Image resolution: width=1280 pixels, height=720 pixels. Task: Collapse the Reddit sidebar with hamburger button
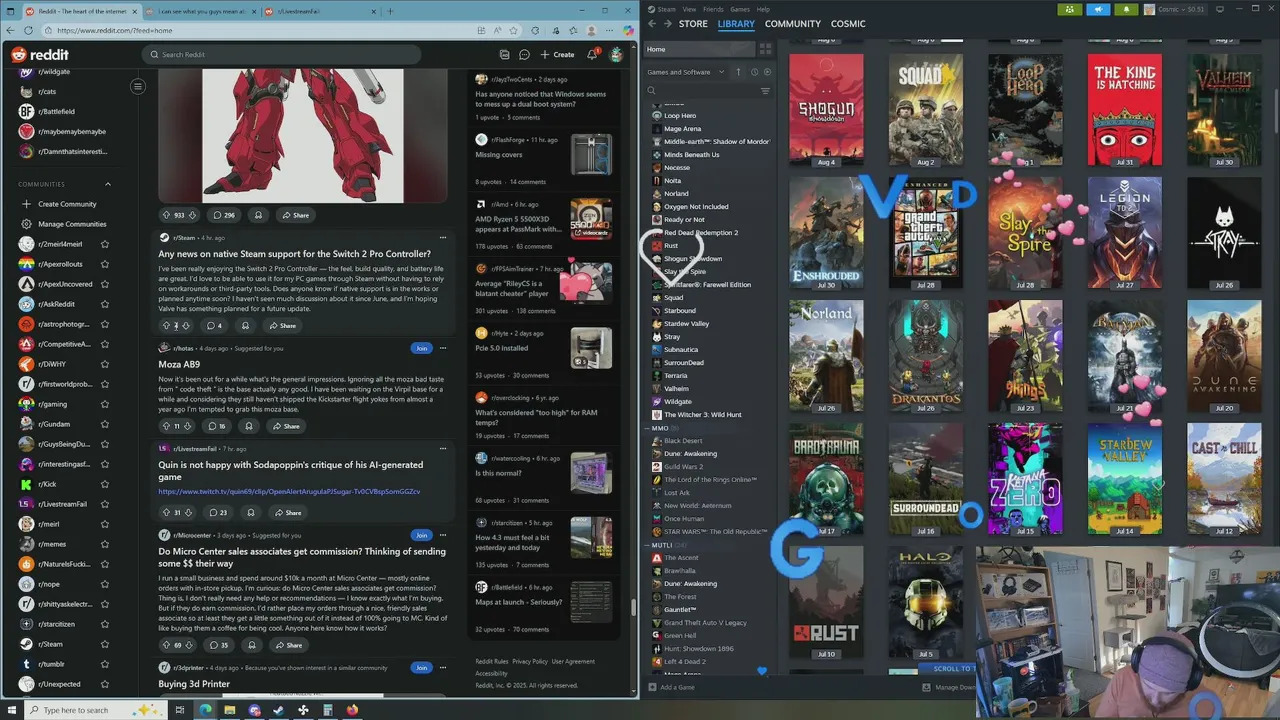[x=138, y=86]
